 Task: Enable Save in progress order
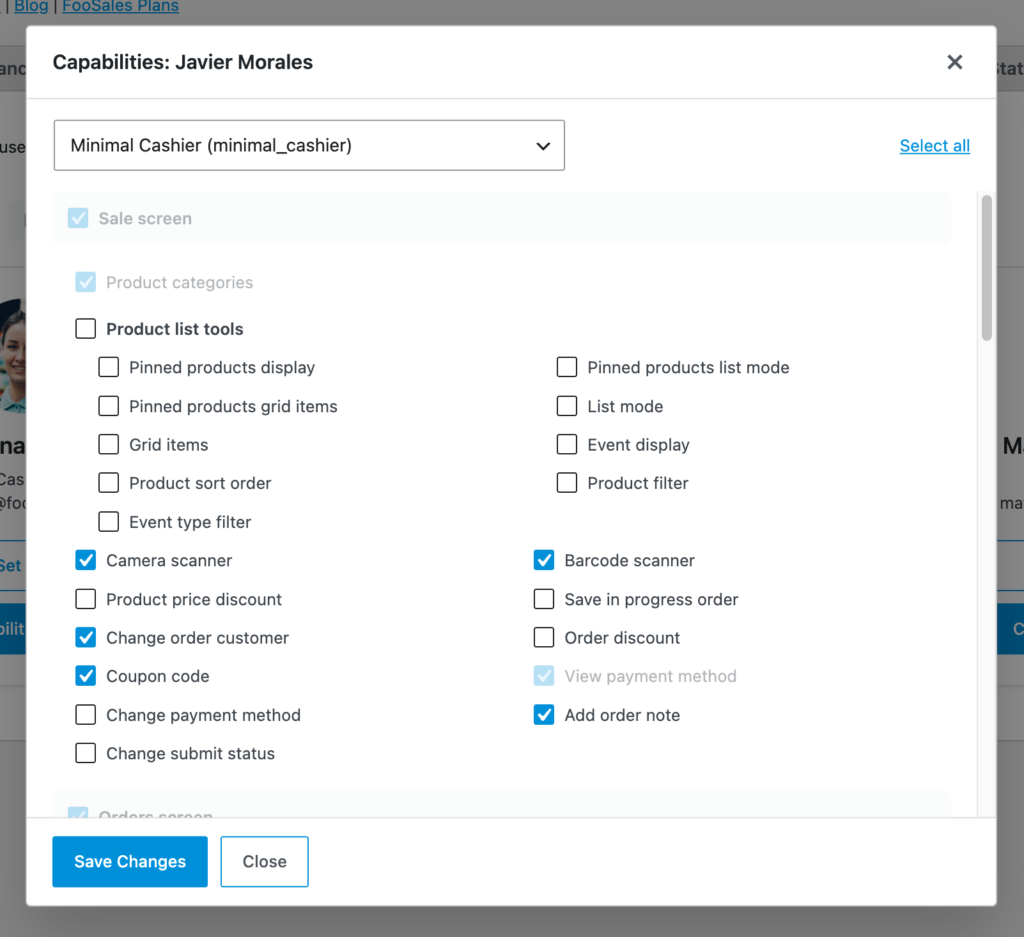point(544,599)
